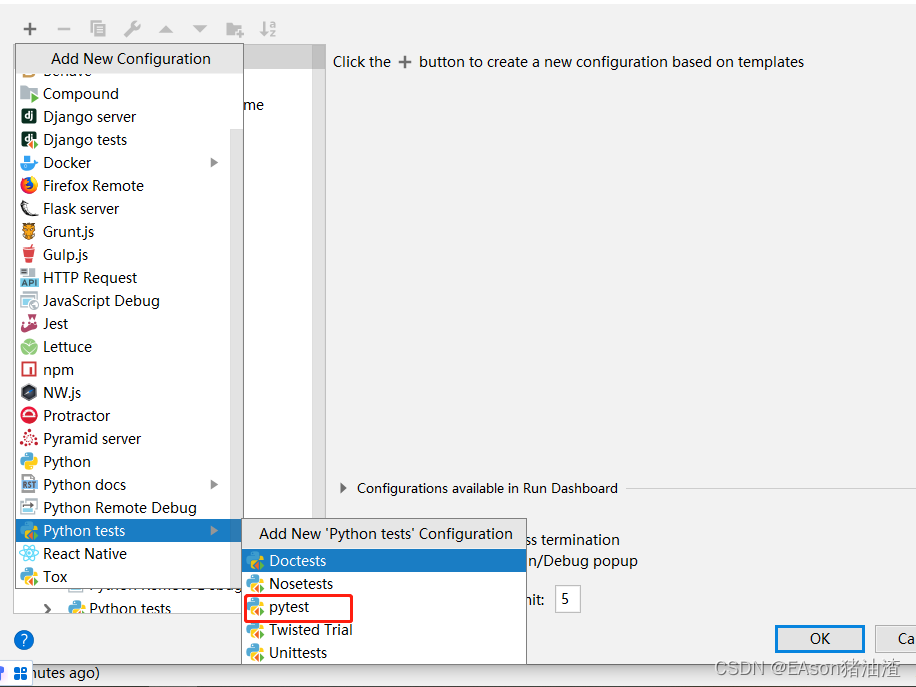The width and height of the screenshot is (916, 687).
Task: Select pytest in the Python tests submenu
Action: (384, 607)
